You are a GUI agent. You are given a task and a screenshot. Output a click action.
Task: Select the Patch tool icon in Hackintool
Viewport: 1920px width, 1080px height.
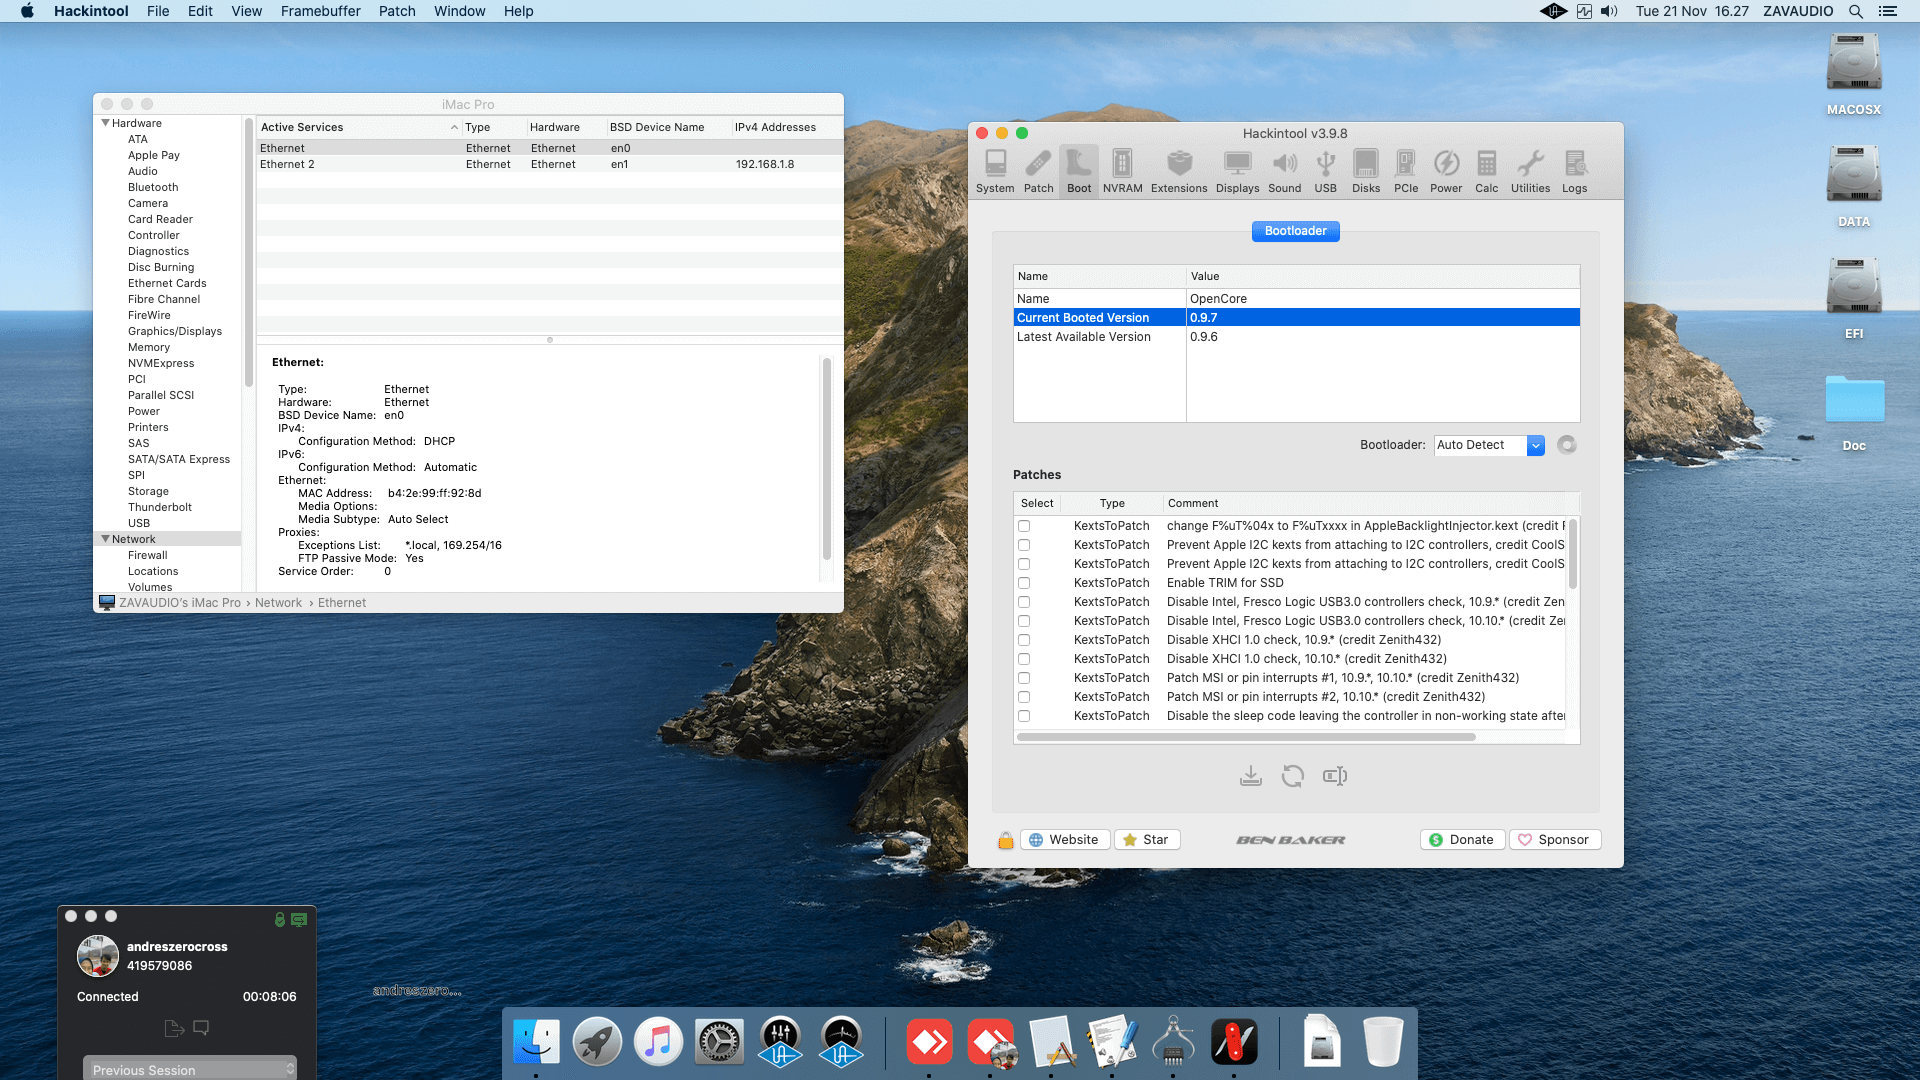point(1038,171)
